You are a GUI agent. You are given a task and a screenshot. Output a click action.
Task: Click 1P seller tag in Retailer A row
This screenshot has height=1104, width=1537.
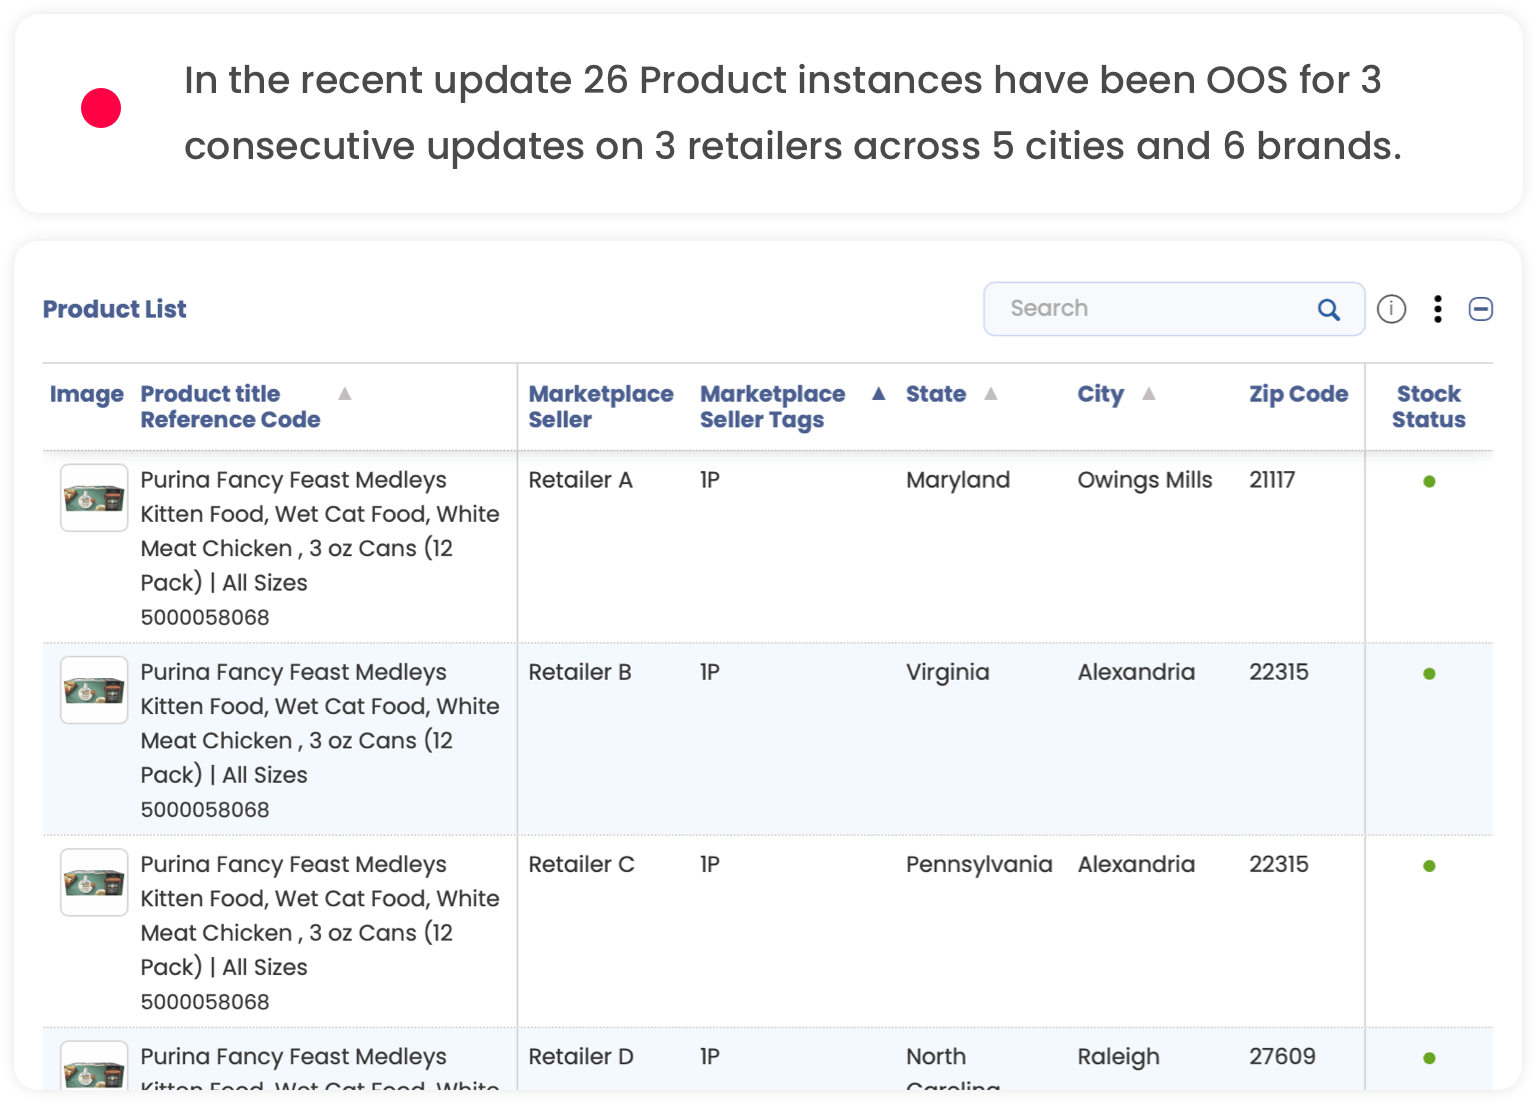tap(709, 480)
